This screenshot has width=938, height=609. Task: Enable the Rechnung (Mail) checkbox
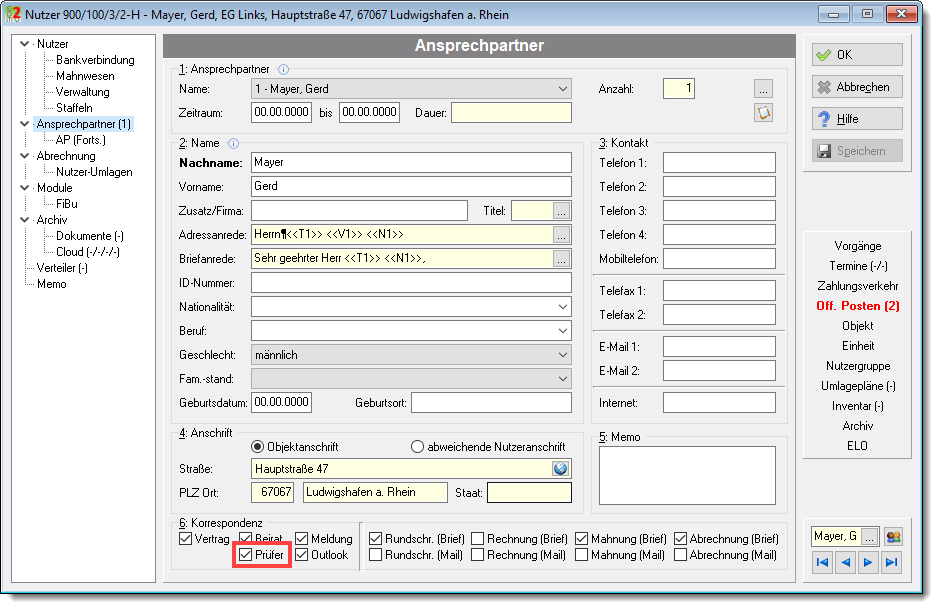tap(477, 555)
